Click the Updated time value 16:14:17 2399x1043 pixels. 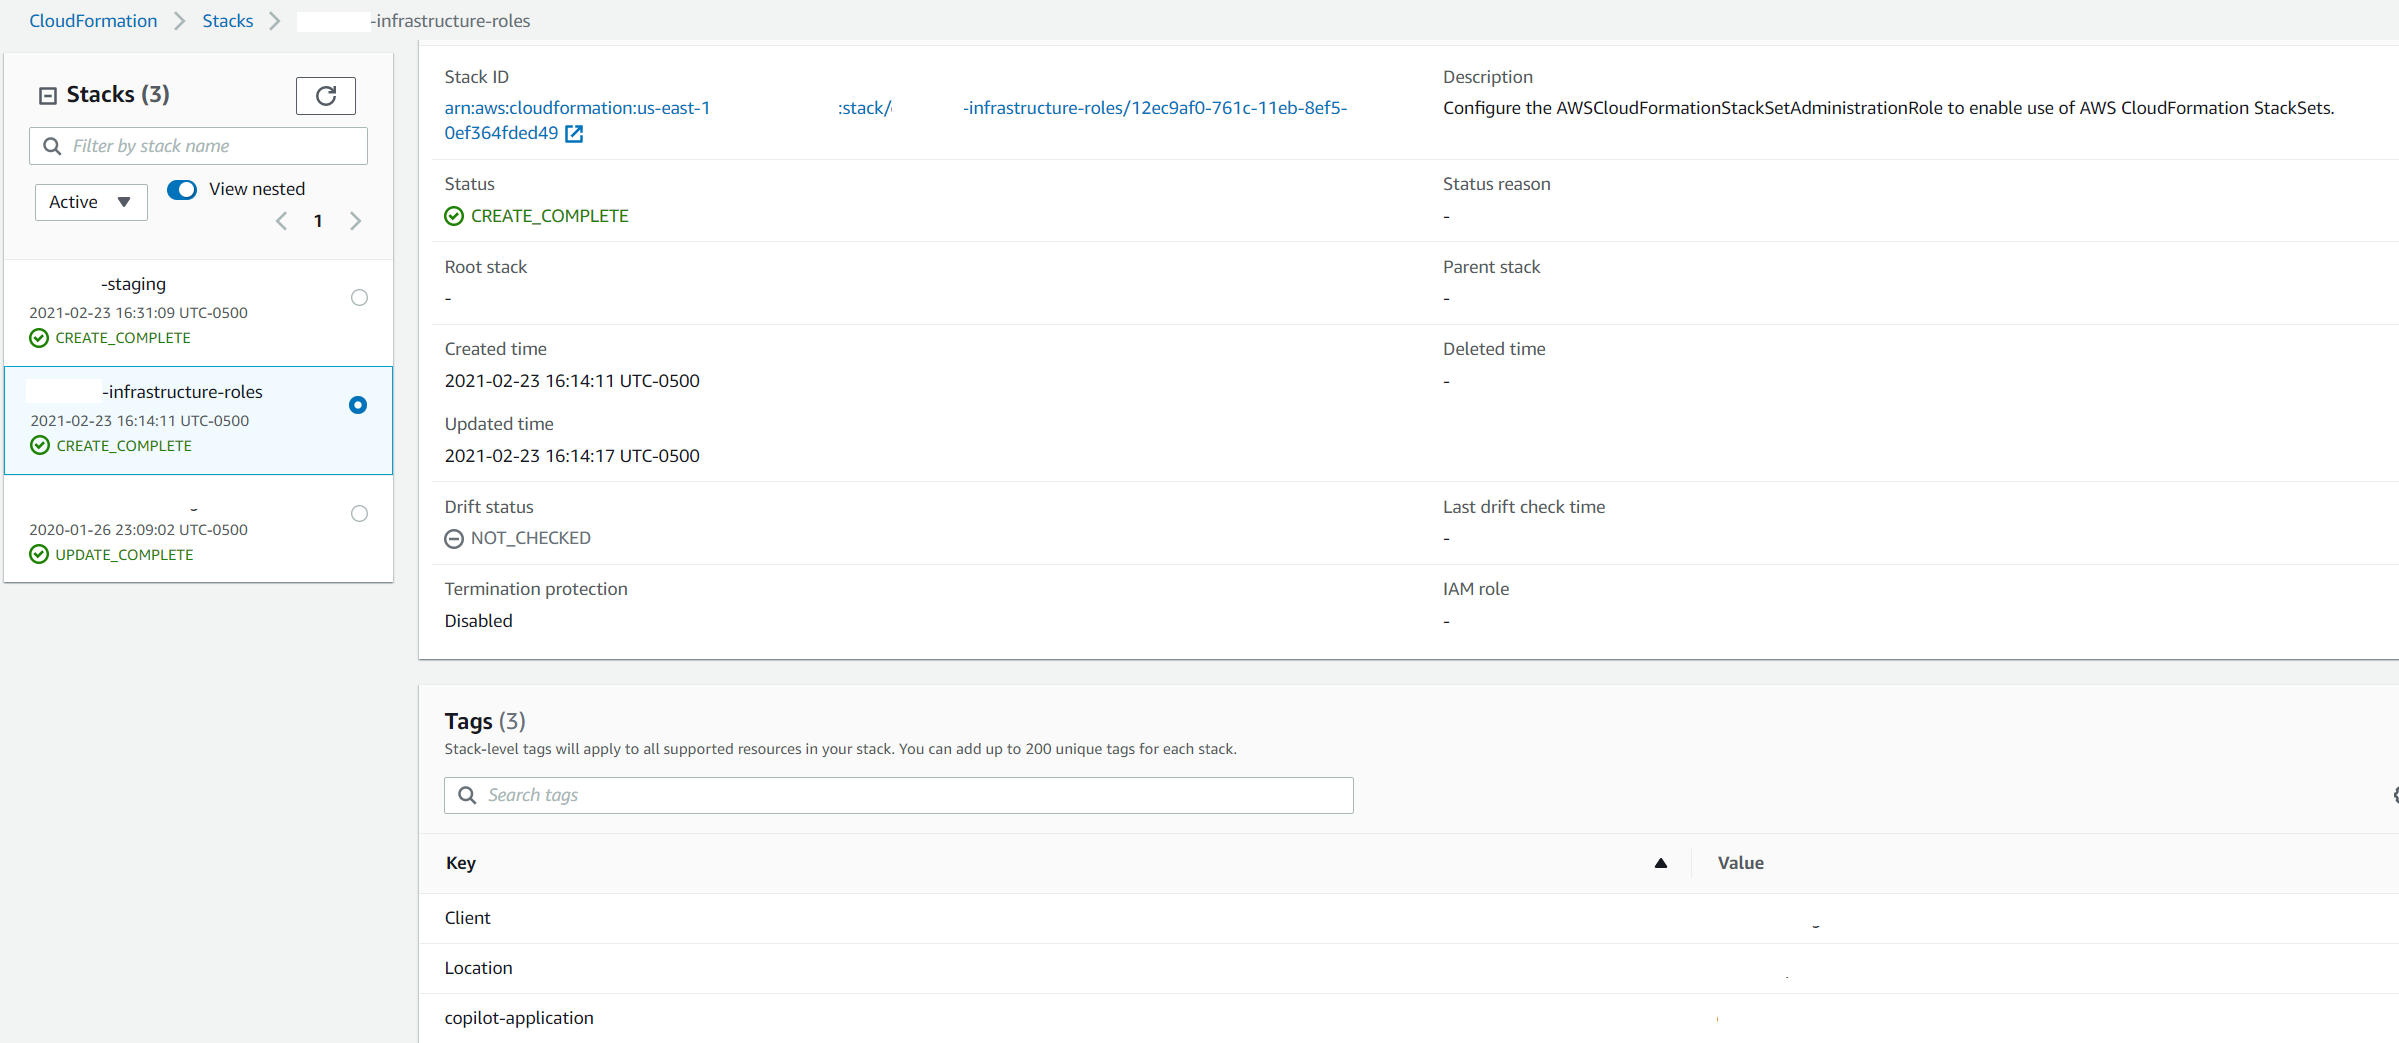pyautogui.click(x=572, y=456)
